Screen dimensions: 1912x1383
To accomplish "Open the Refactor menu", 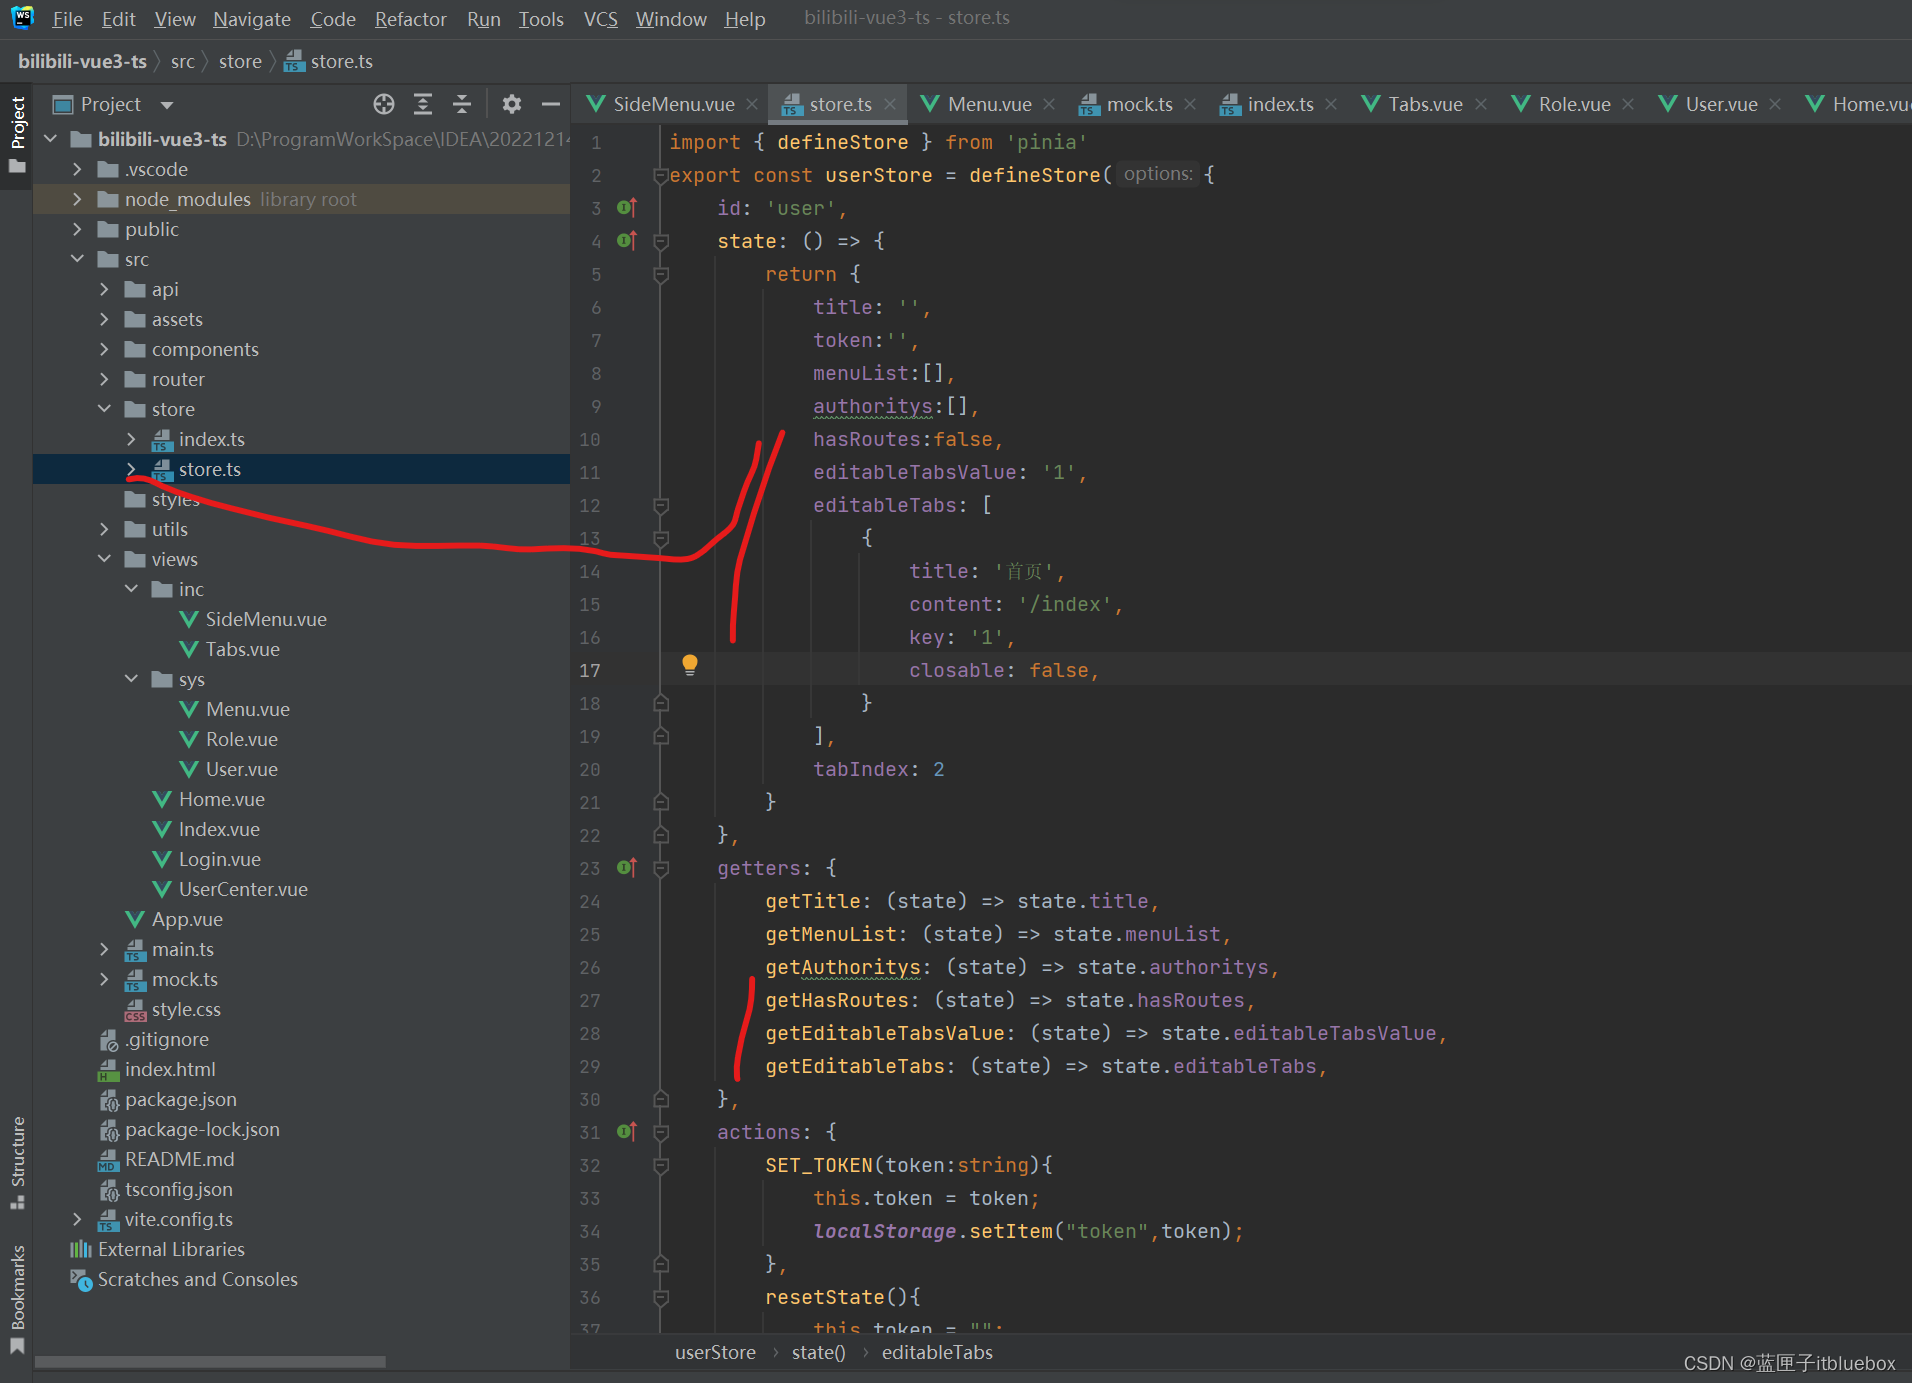I will click(x=410, y=19).
